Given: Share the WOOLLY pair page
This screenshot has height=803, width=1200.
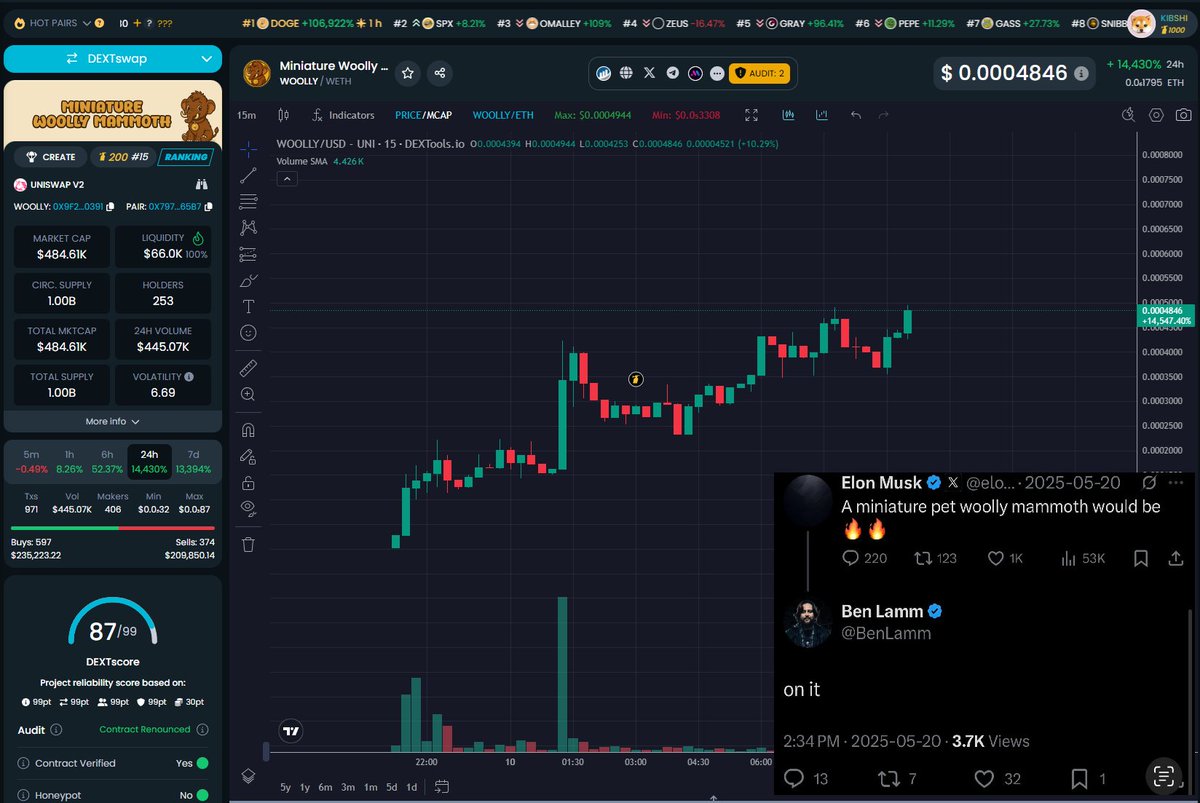Looking at the screenshot, I should 440,73.
